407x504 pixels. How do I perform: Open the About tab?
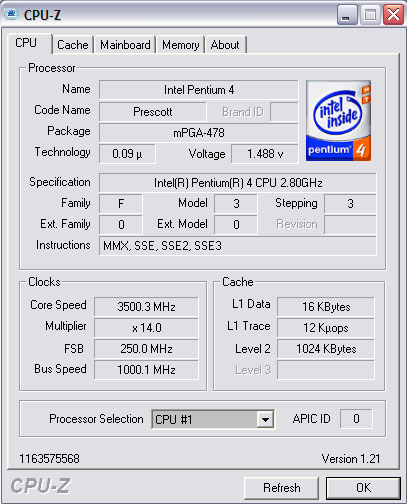point(225,45)
